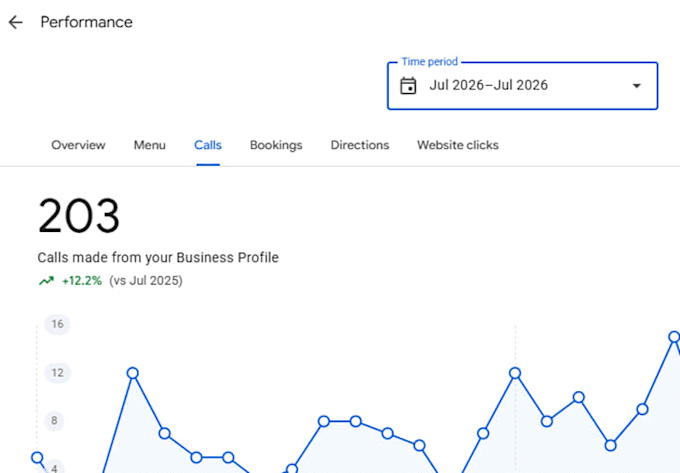Switch to the Bookings tab
Viewport: 680px width, 473px height.
[x=276, y=145]
